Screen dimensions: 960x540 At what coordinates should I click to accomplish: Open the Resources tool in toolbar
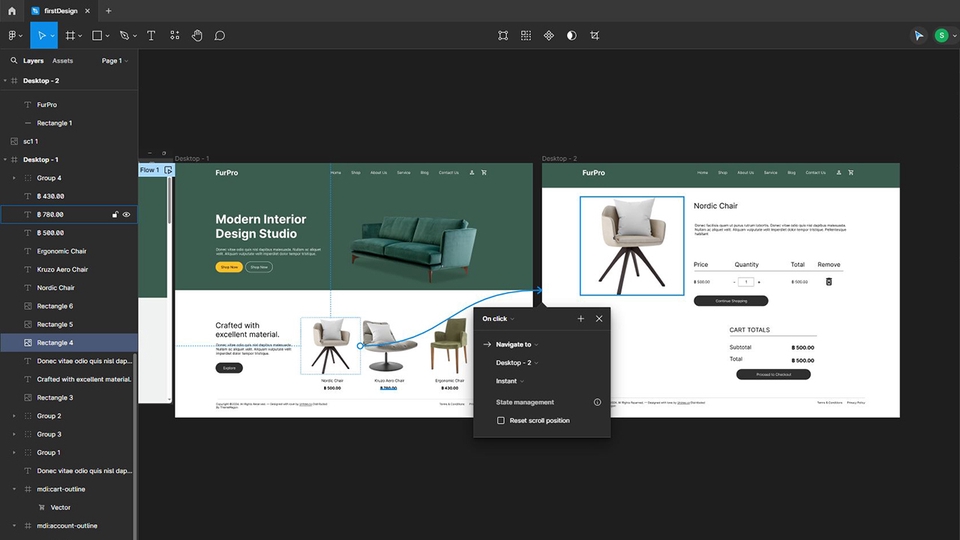tap(175, 35)
